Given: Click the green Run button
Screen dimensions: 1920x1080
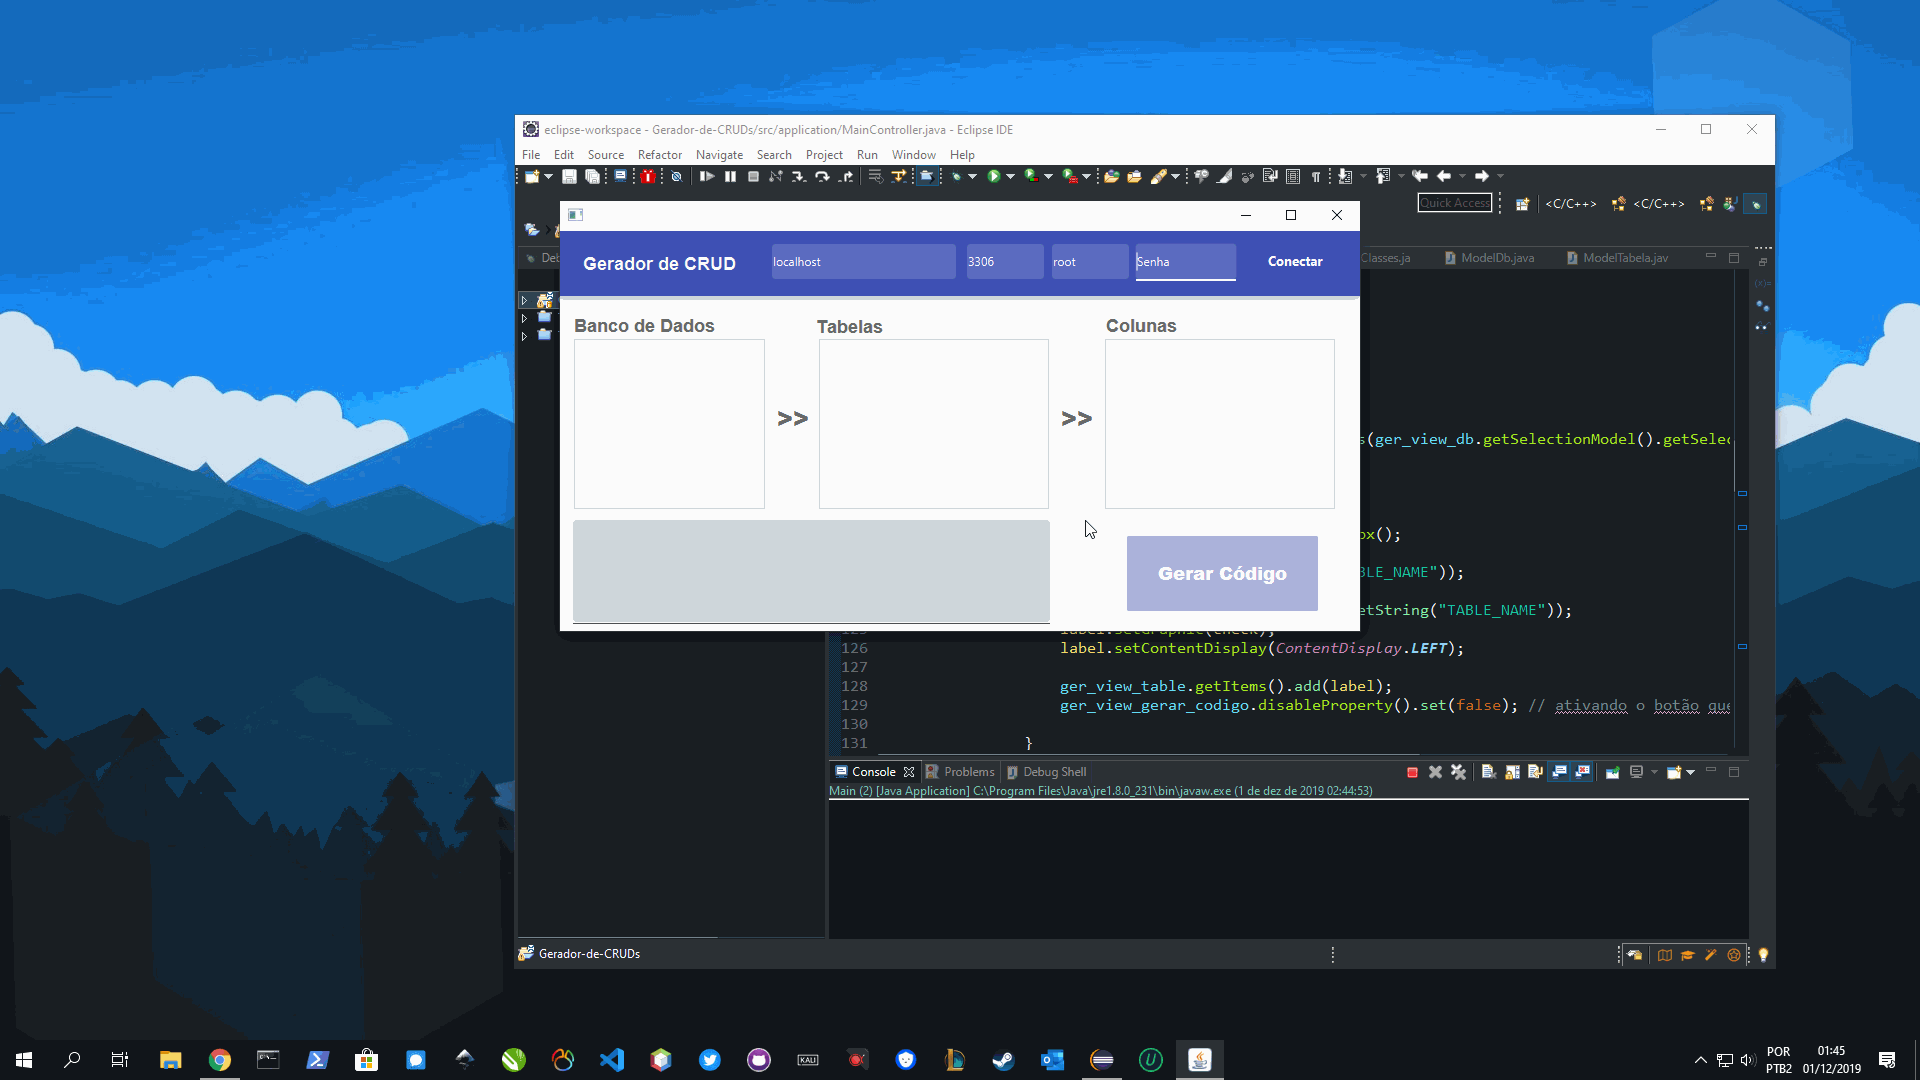Looking at the screenshot, I should pyautogui.click(x=994, y=176).
